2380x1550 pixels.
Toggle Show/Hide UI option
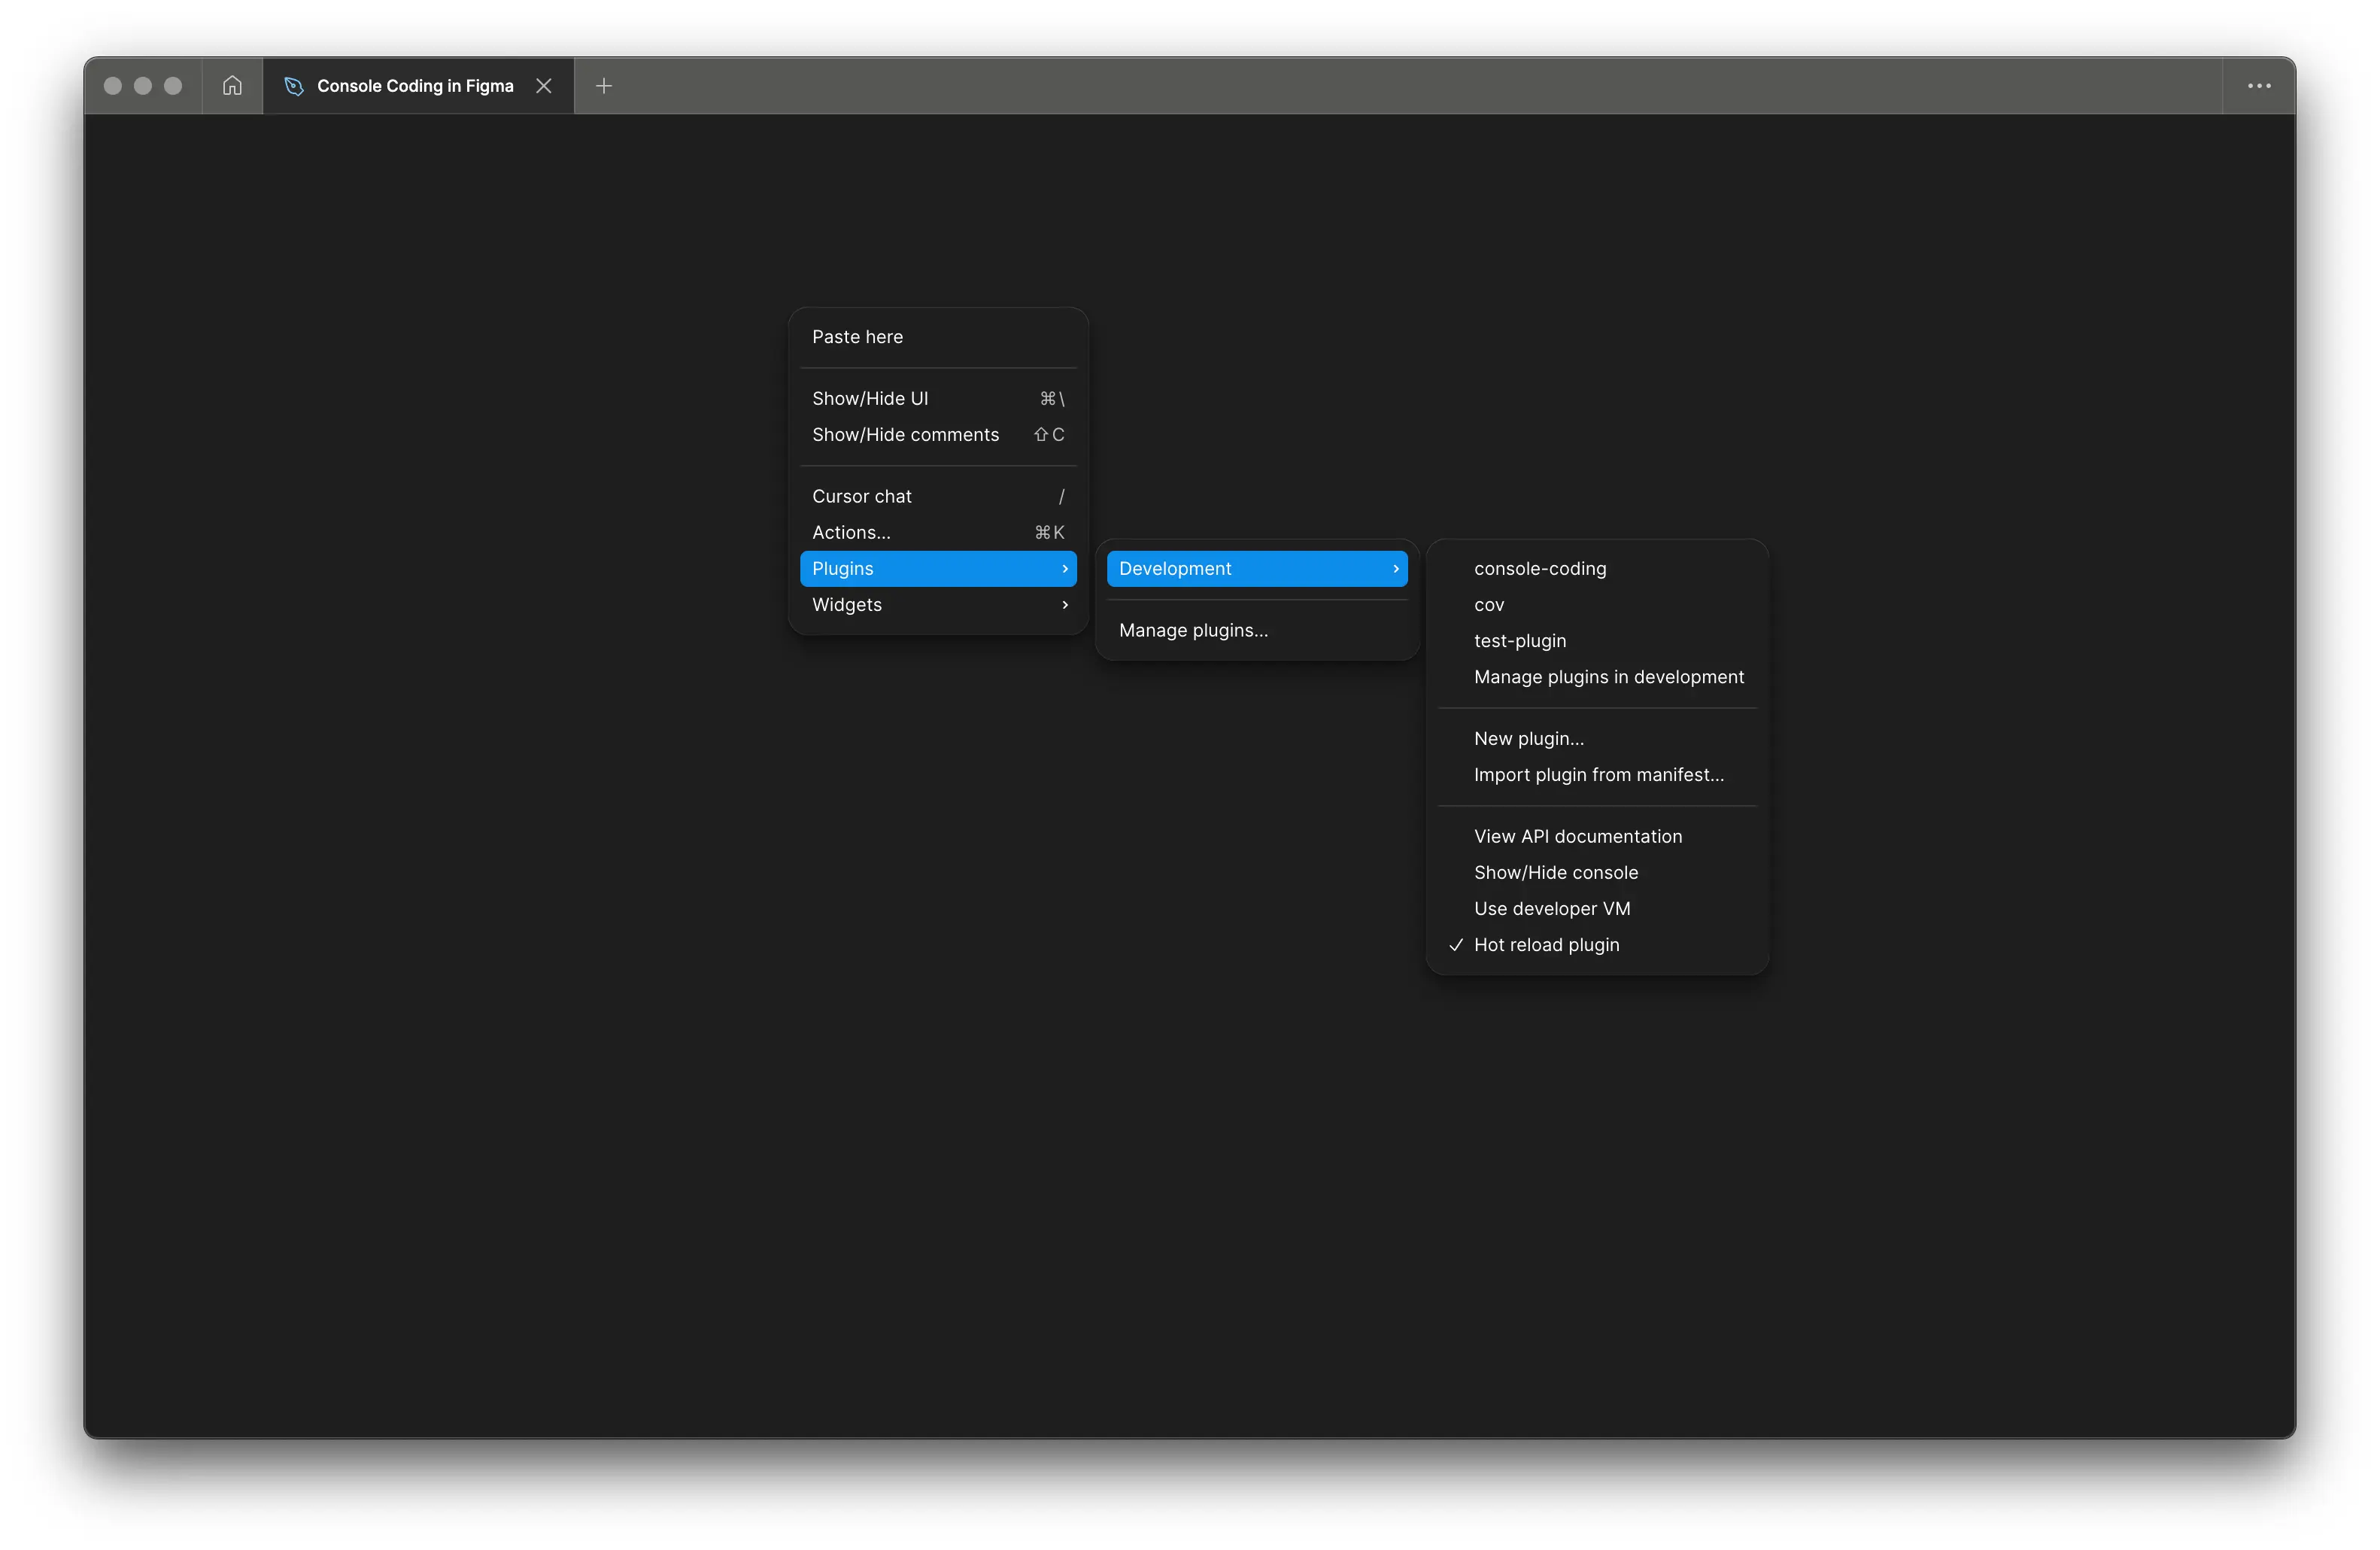(870, 399)
